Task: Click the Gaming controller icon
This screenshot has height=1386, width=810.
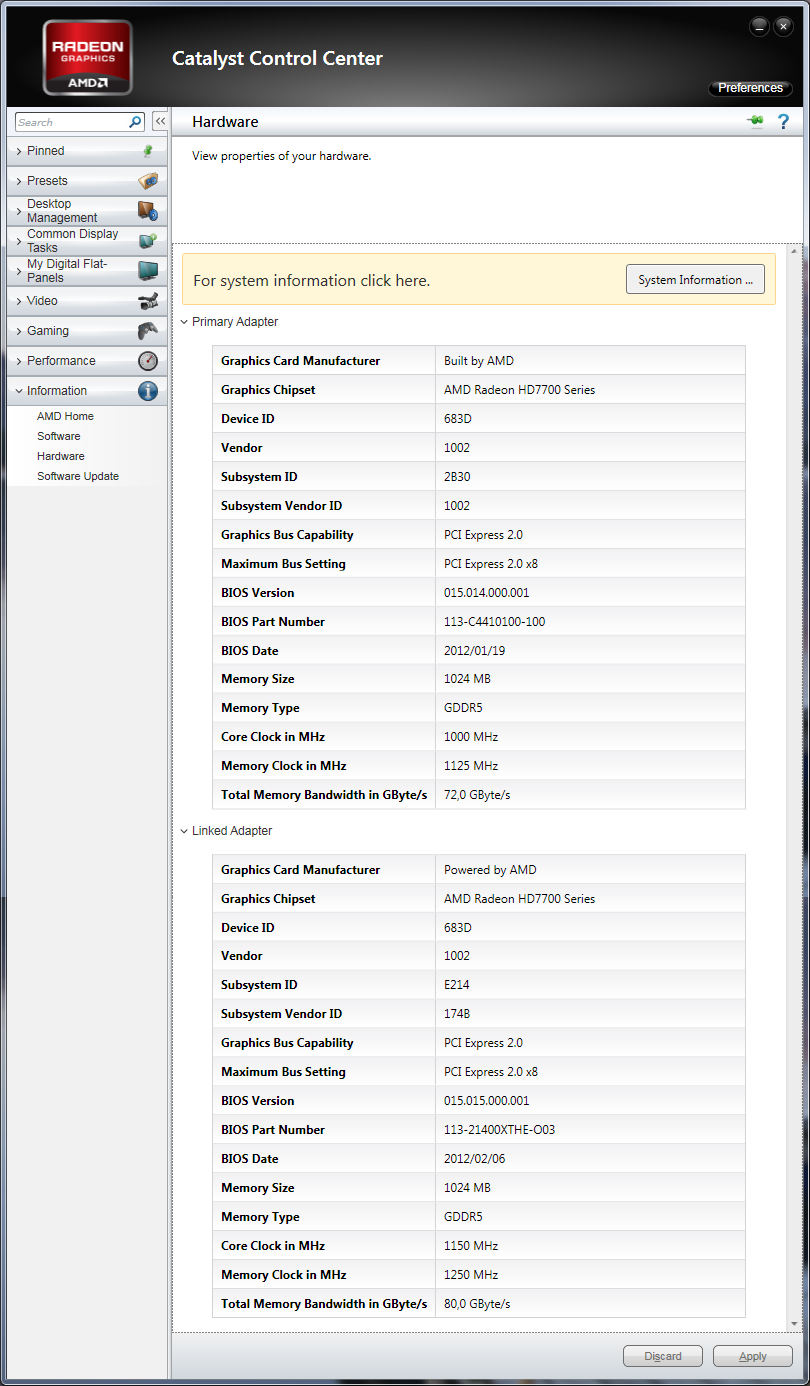Action: coord(148,331)
